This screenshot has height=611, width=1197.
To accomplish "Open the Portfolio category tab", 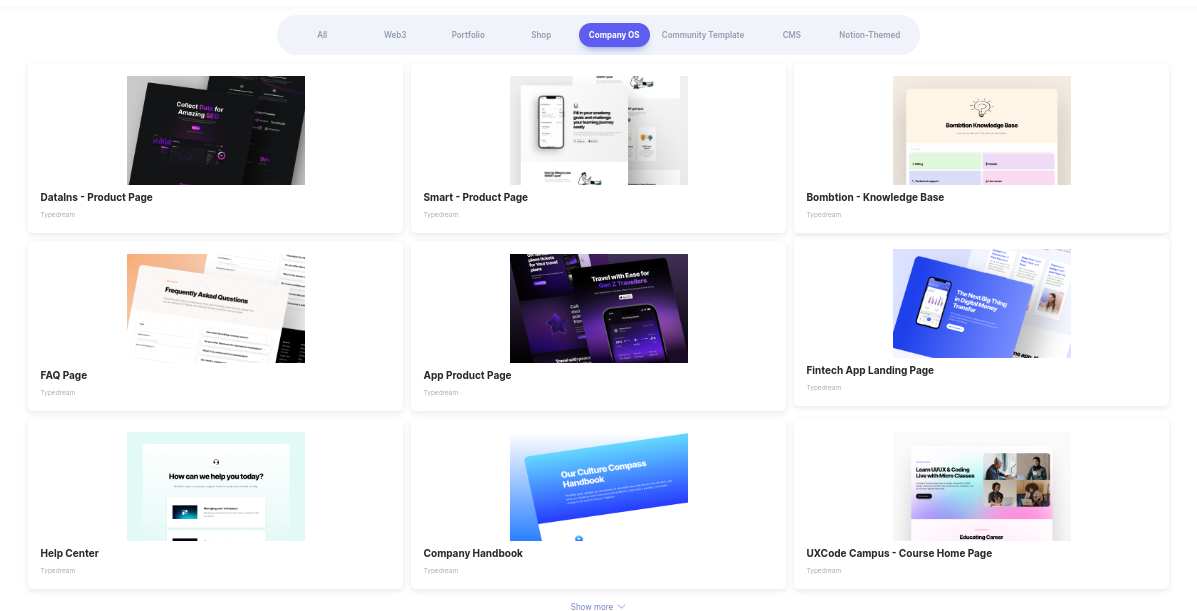I will tap(468, 35).
